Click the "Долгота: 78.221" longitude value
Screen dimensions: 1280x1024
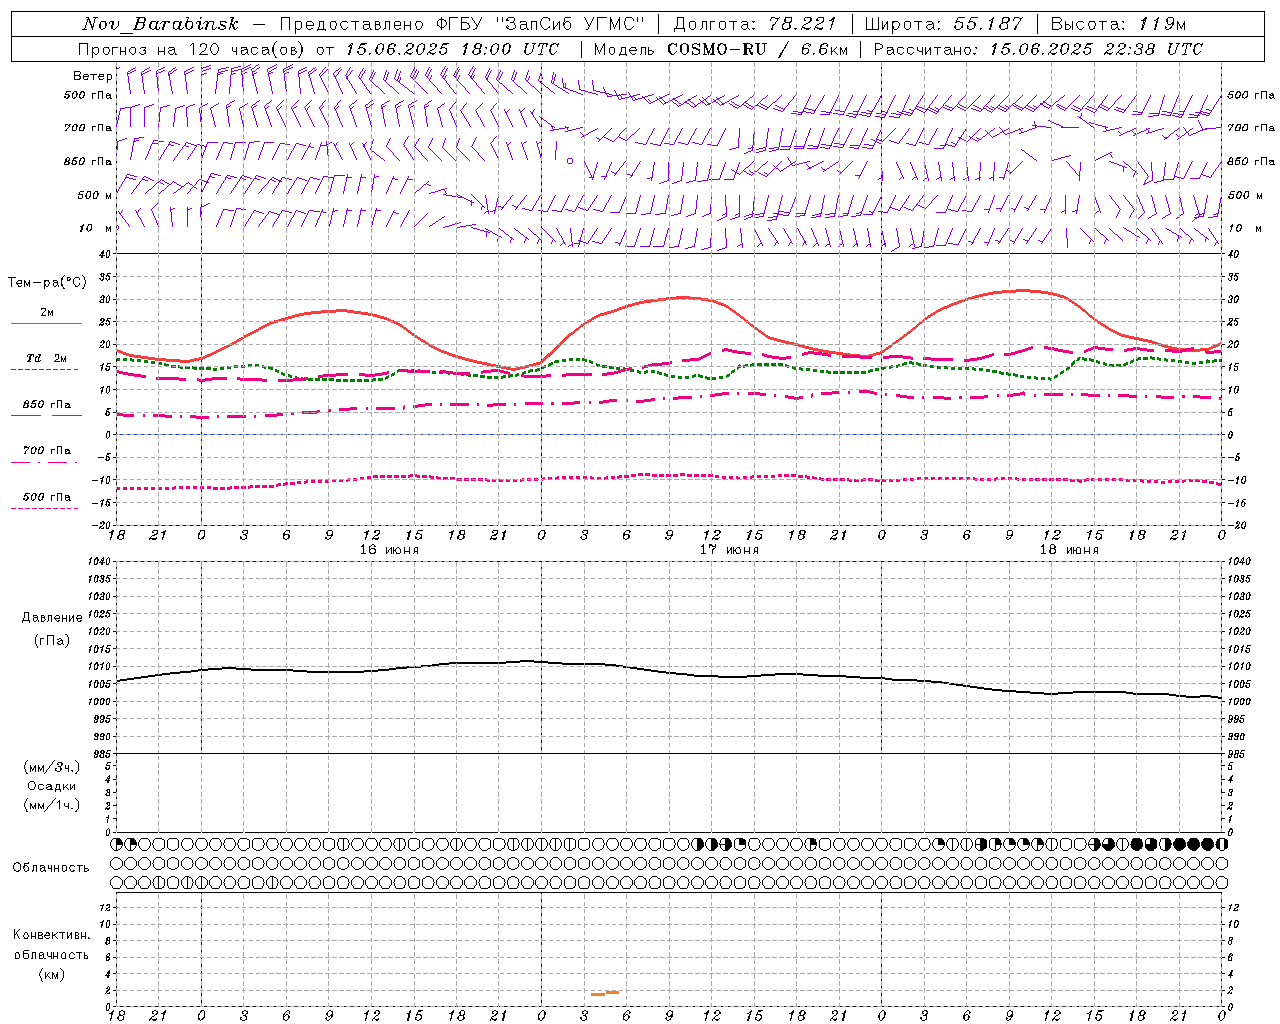coord(754,24)
